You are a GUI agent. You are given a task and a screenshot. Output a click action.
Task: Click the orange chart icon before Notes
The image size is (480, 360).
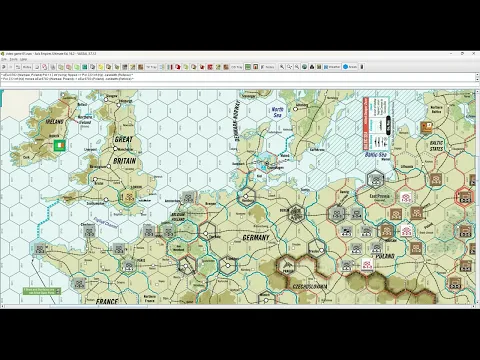255,67
